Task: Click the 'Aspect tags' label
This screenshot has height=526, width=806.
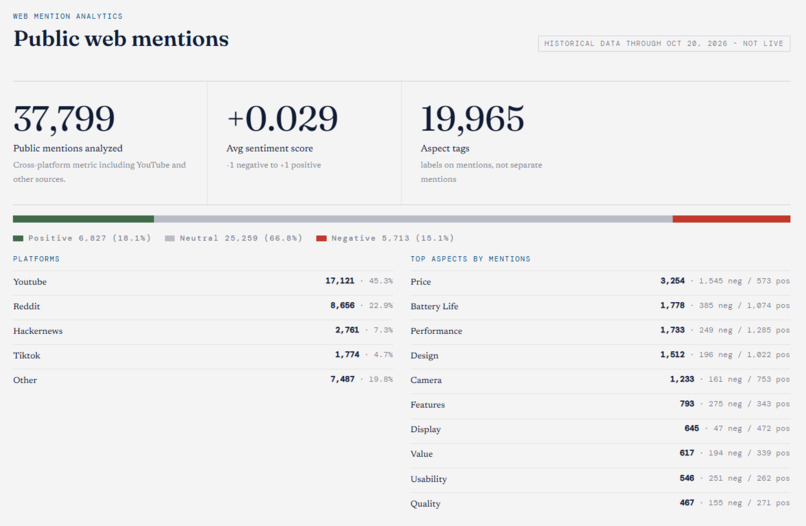Action: point(445,148)
